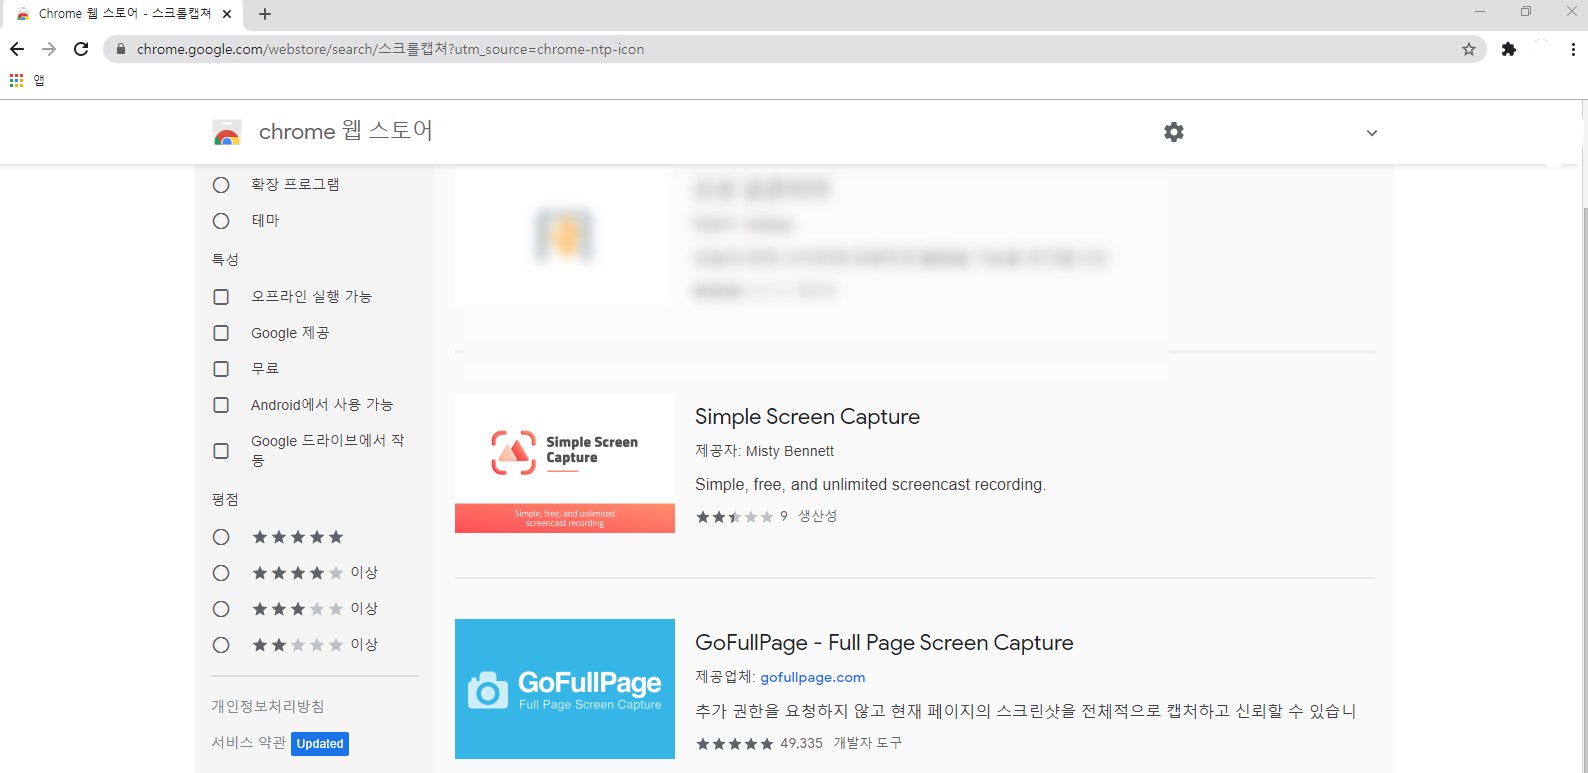This screenshot has width=1588, height=773.
Task: Select the 테마 radio option
Action: point(221,221)
